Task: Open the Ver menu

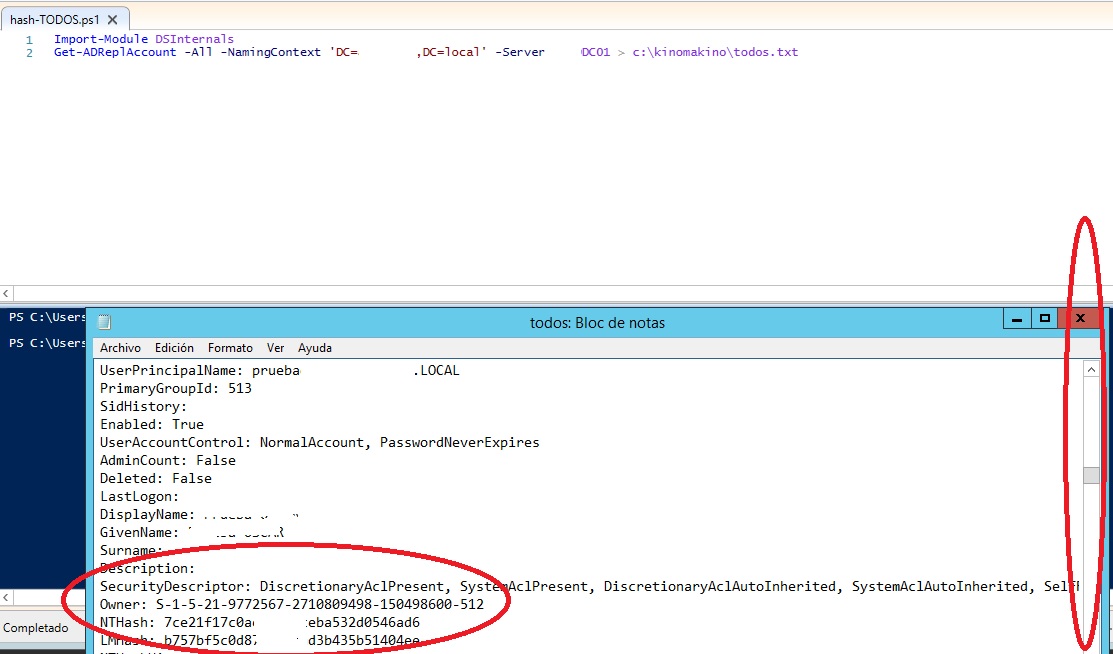Action: click(x=275, y=348)
